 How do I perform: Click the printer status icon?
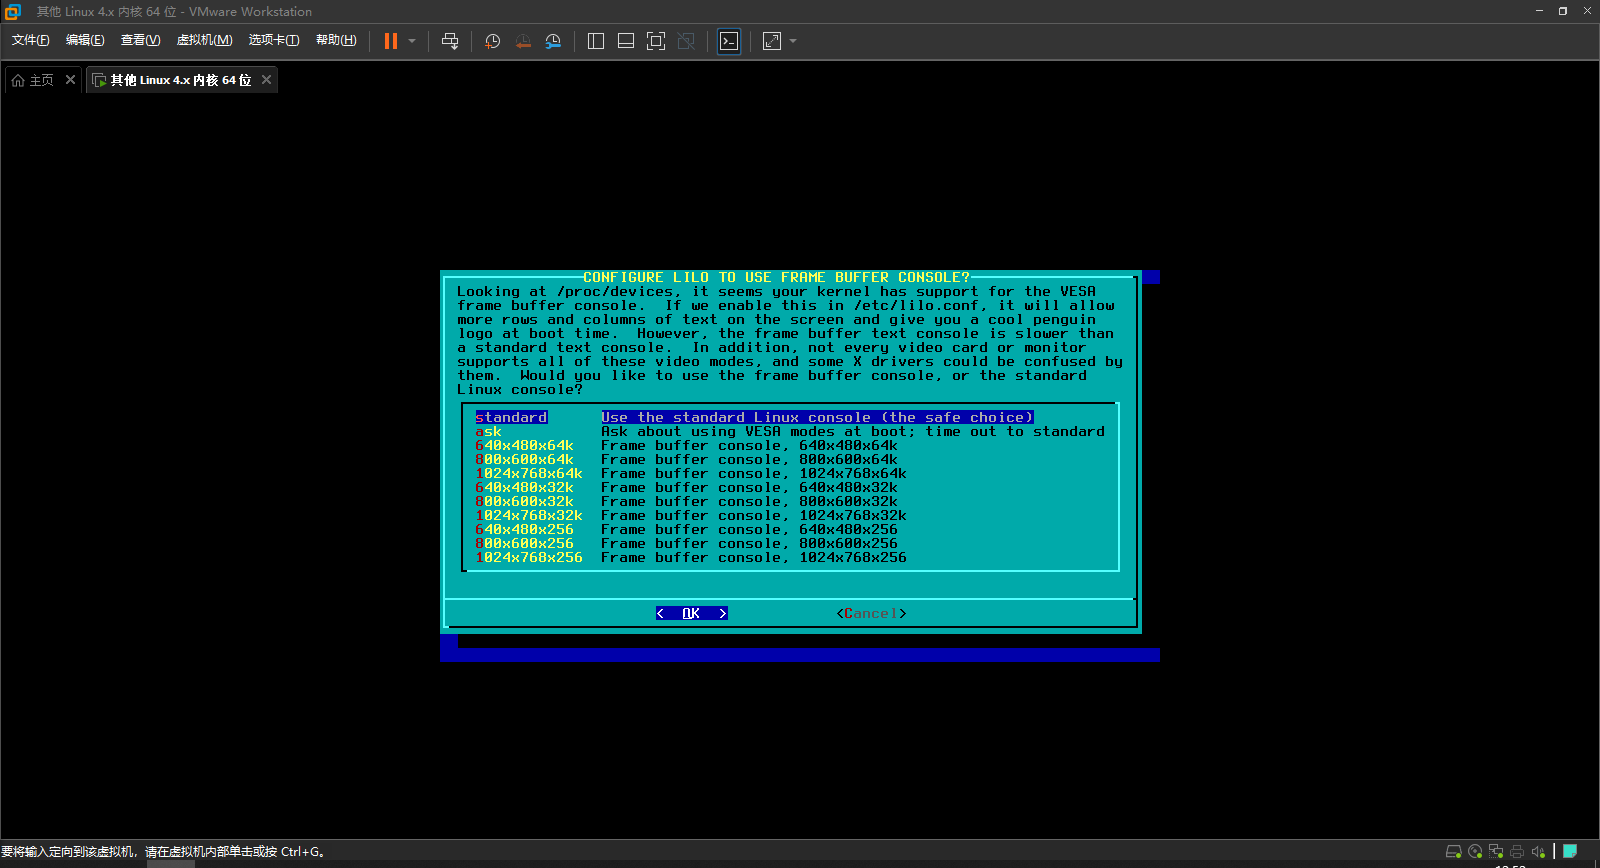click(1517, 852)
